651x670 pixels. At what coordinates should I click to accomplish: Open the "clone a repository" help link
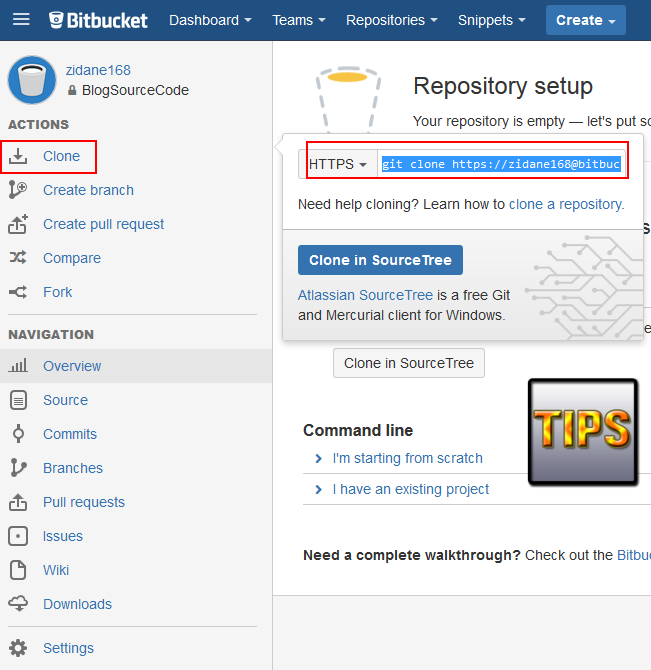pos(566,204)
